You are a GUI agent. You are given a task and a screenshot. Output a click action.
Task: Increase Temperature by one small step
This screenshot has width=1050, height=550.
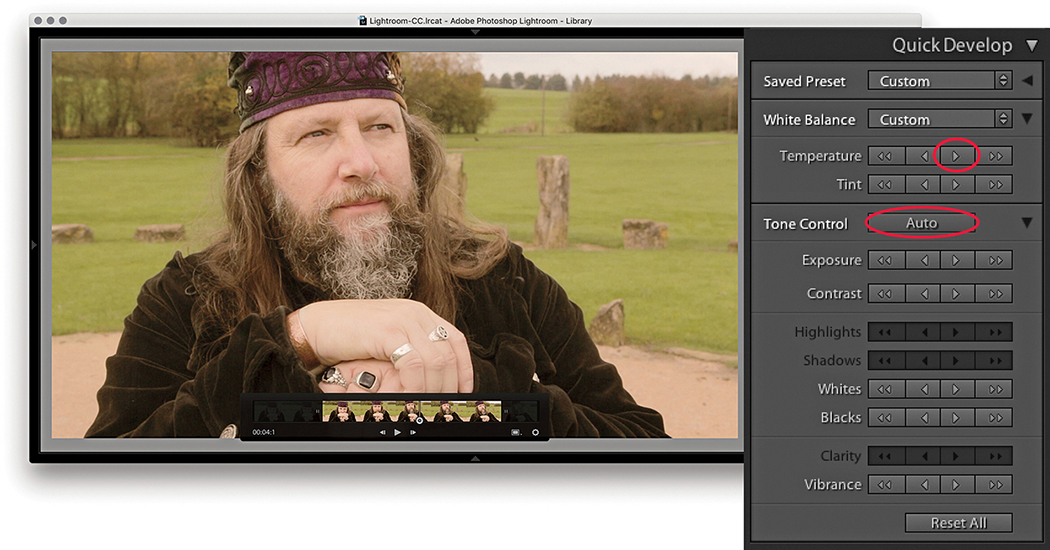(957, 156)
